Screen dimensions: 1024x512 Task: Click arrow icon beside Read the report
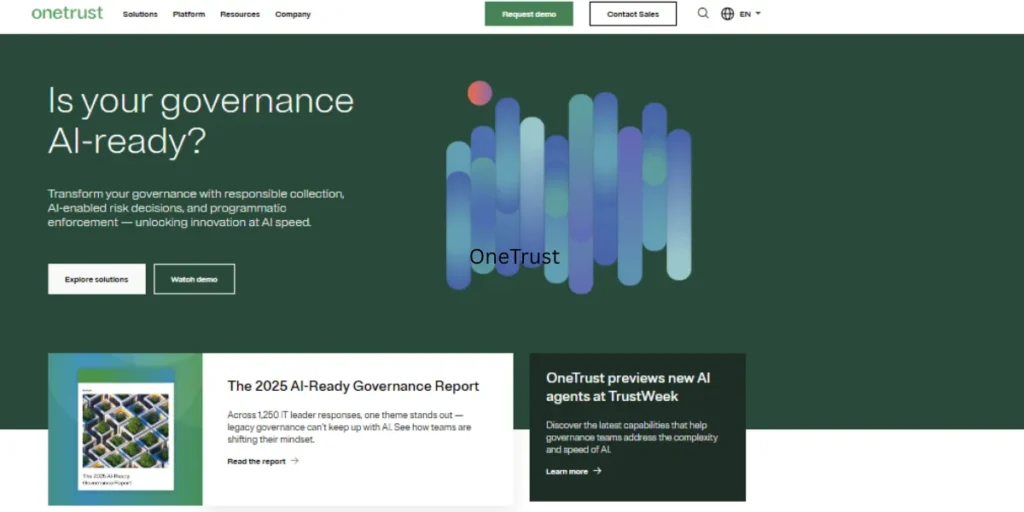(x=295, y=460)
